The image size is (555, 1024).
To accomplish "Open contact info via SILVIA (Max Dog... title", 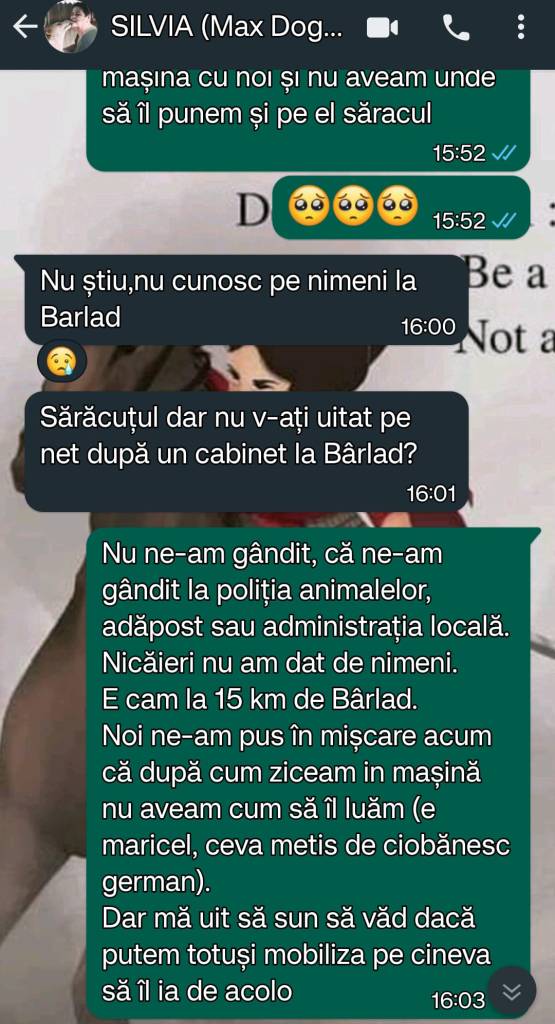I will [x=226, y=27].
